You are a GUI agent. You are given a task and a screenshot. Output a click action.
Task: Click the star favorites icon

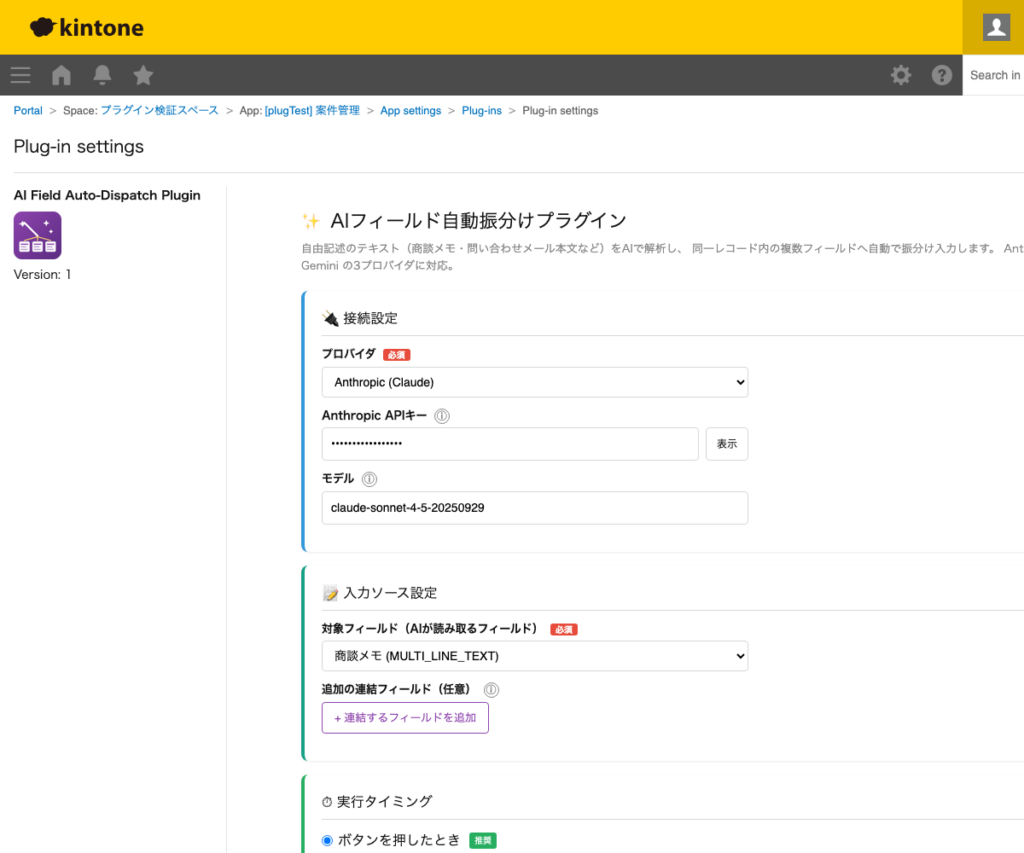142,75
